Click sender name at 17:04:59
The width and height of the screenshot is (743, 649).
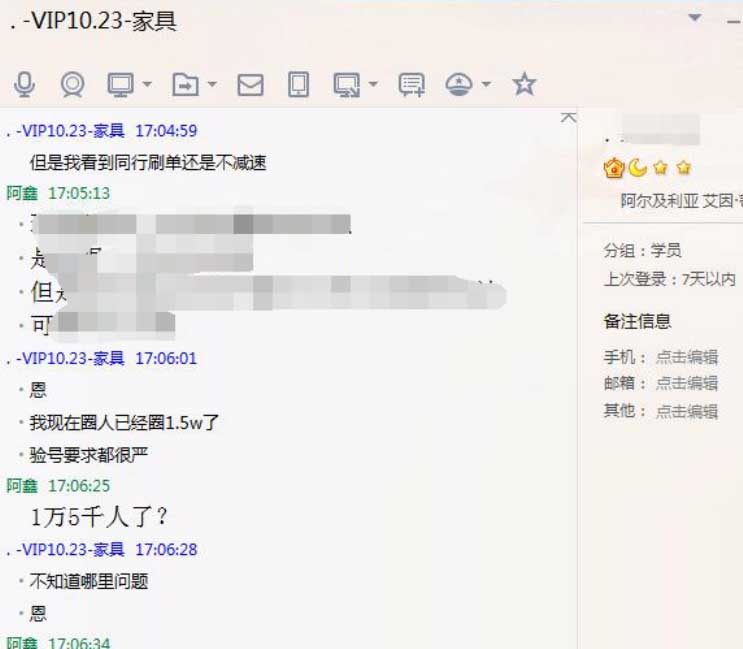click(66, 131)
